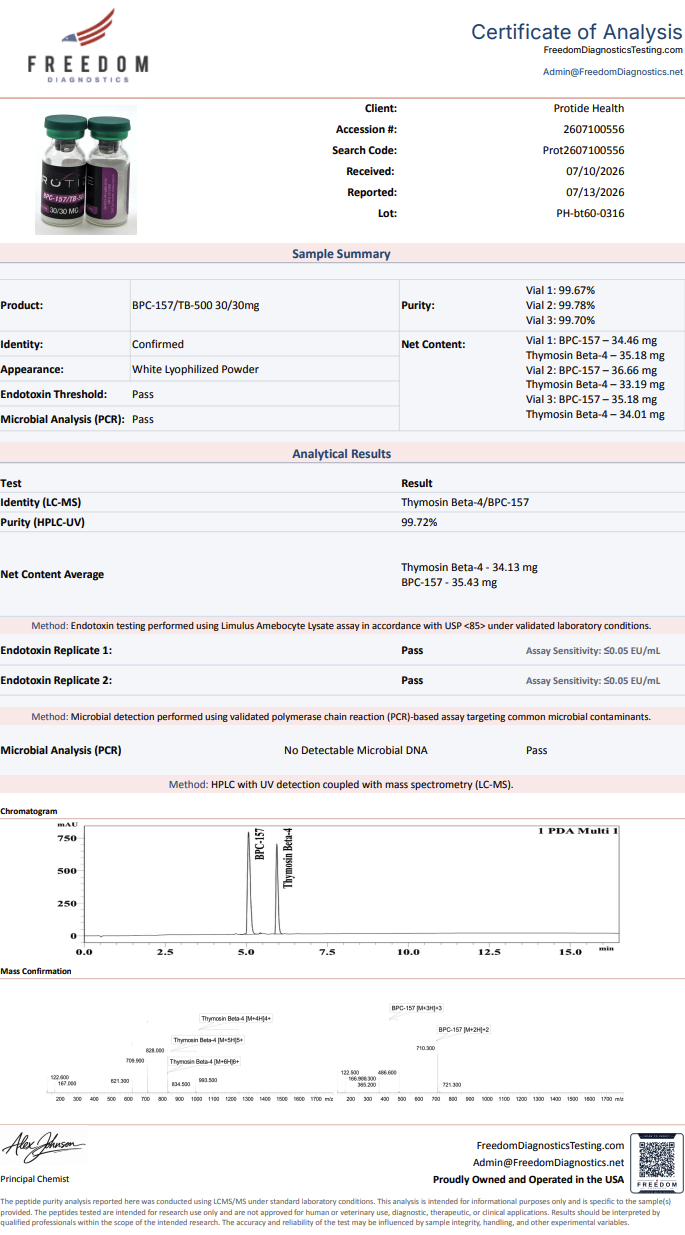The image size is (685, 1235).
Task: Click Proudly Owned and Operated in the USA
Action: [528, 1179]
